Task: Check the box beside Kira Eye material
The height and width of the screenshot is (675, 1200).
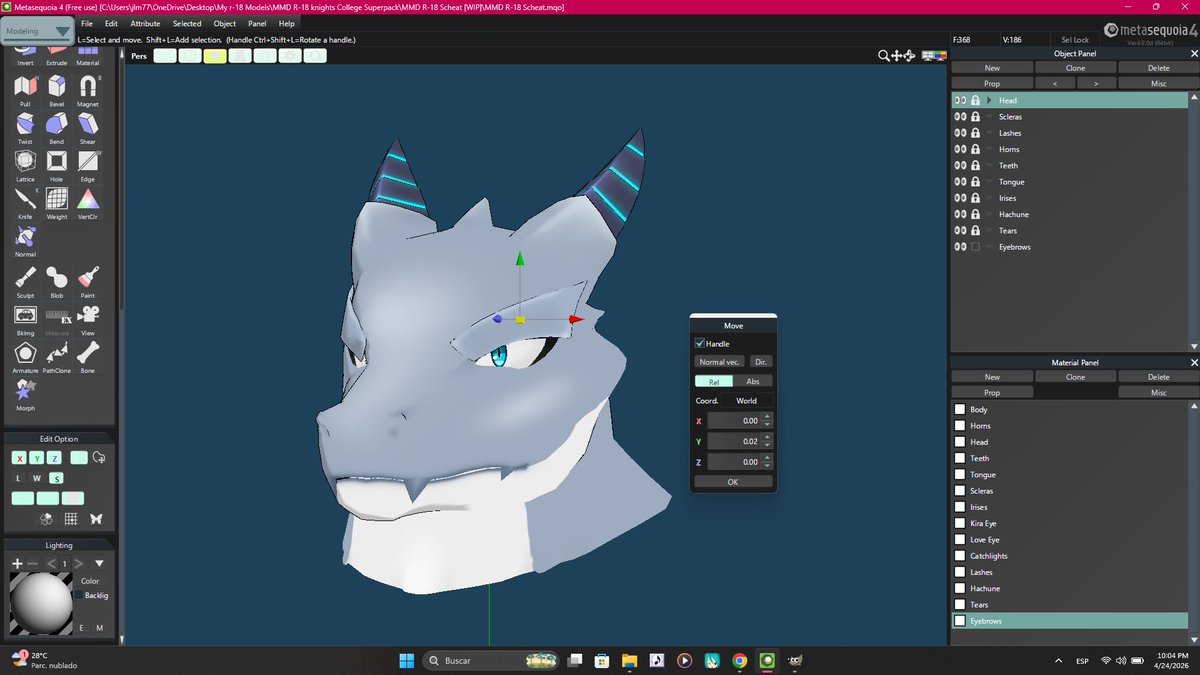Action: click(960, 523)
